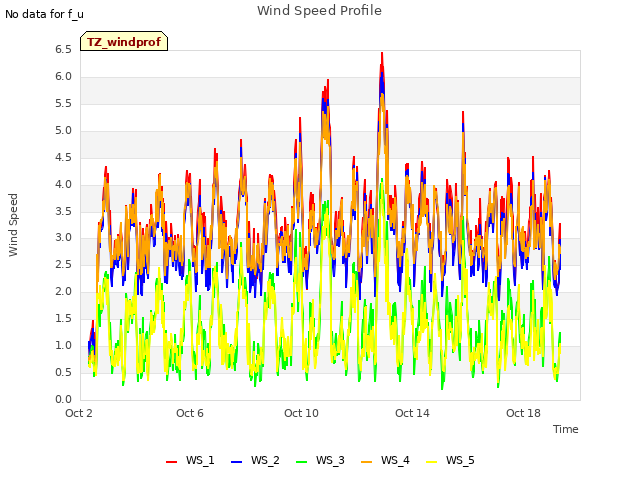The width and height of the screenshot is (640, 480).
Task: Toggle the WS_3 legend entry
Action: point(320,460)
